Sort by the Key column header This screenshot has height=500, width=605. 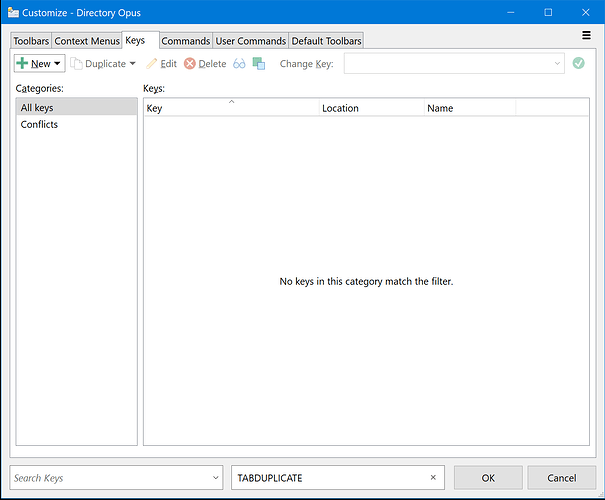pyautogui.click(x=232, y=108)
